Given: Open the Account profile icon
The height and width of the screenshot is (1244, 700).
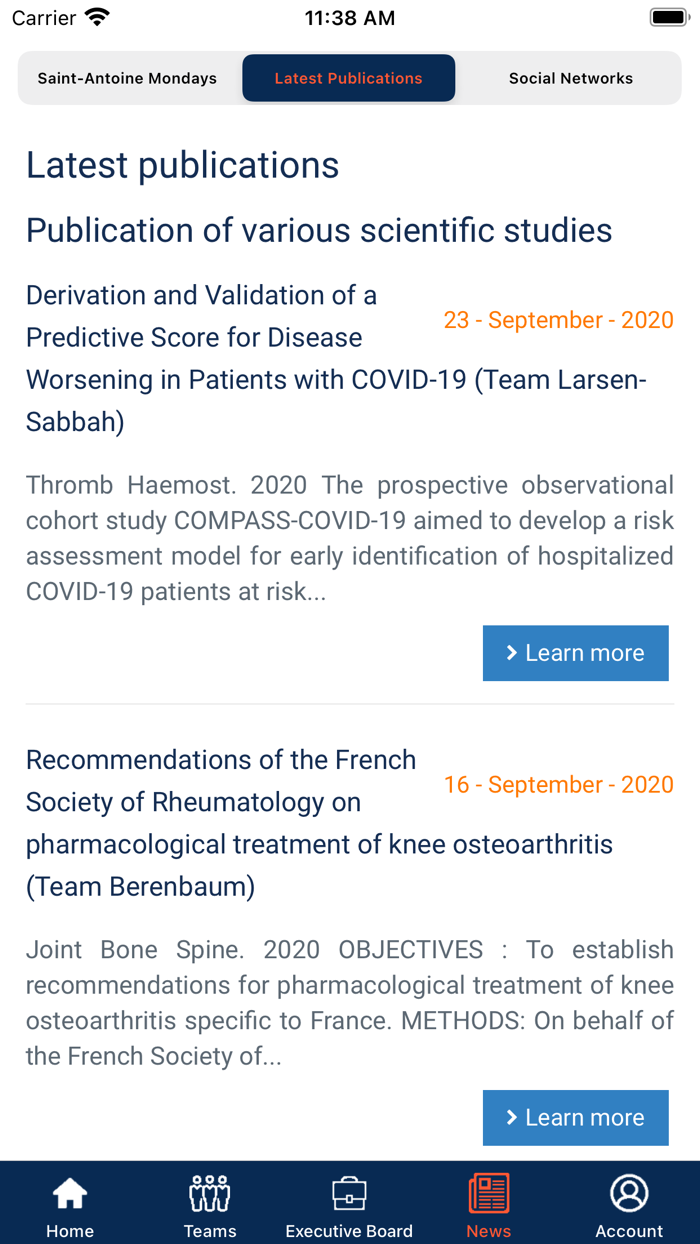Looking at the screenshot, I should coord(629,1193).
